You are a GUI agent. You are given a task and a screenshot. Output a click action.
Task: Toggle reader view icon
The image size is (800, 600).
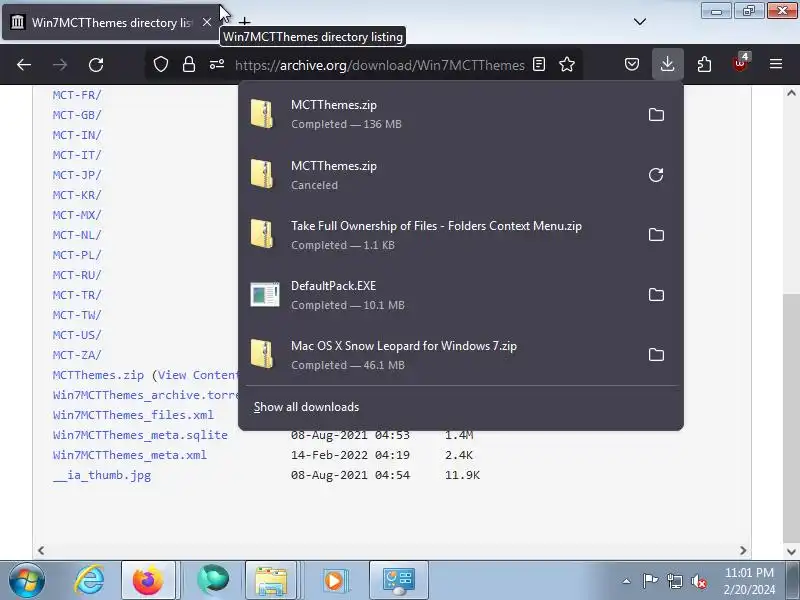[x=539, y=64]
